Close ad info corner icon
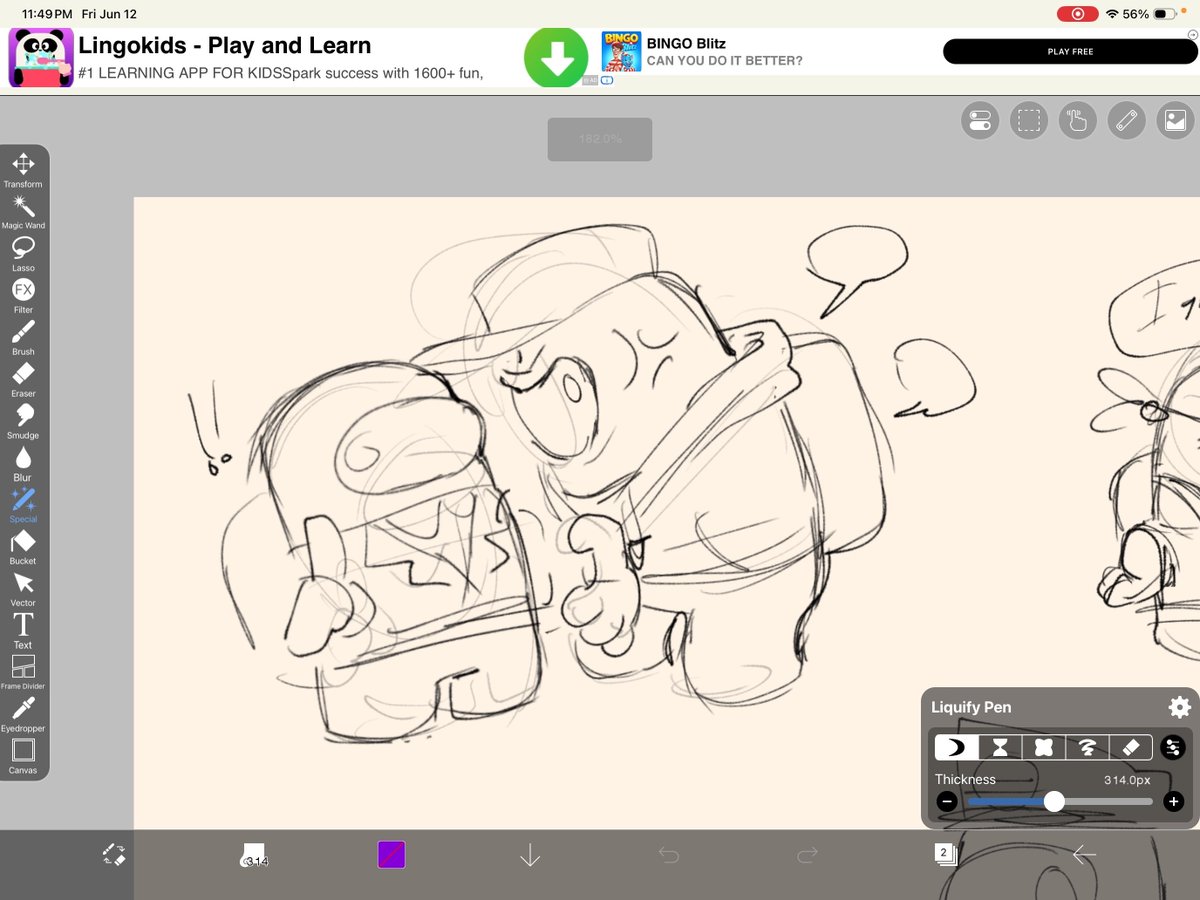The height and width of the screenshot is (900, 1200). [1193, 33]
